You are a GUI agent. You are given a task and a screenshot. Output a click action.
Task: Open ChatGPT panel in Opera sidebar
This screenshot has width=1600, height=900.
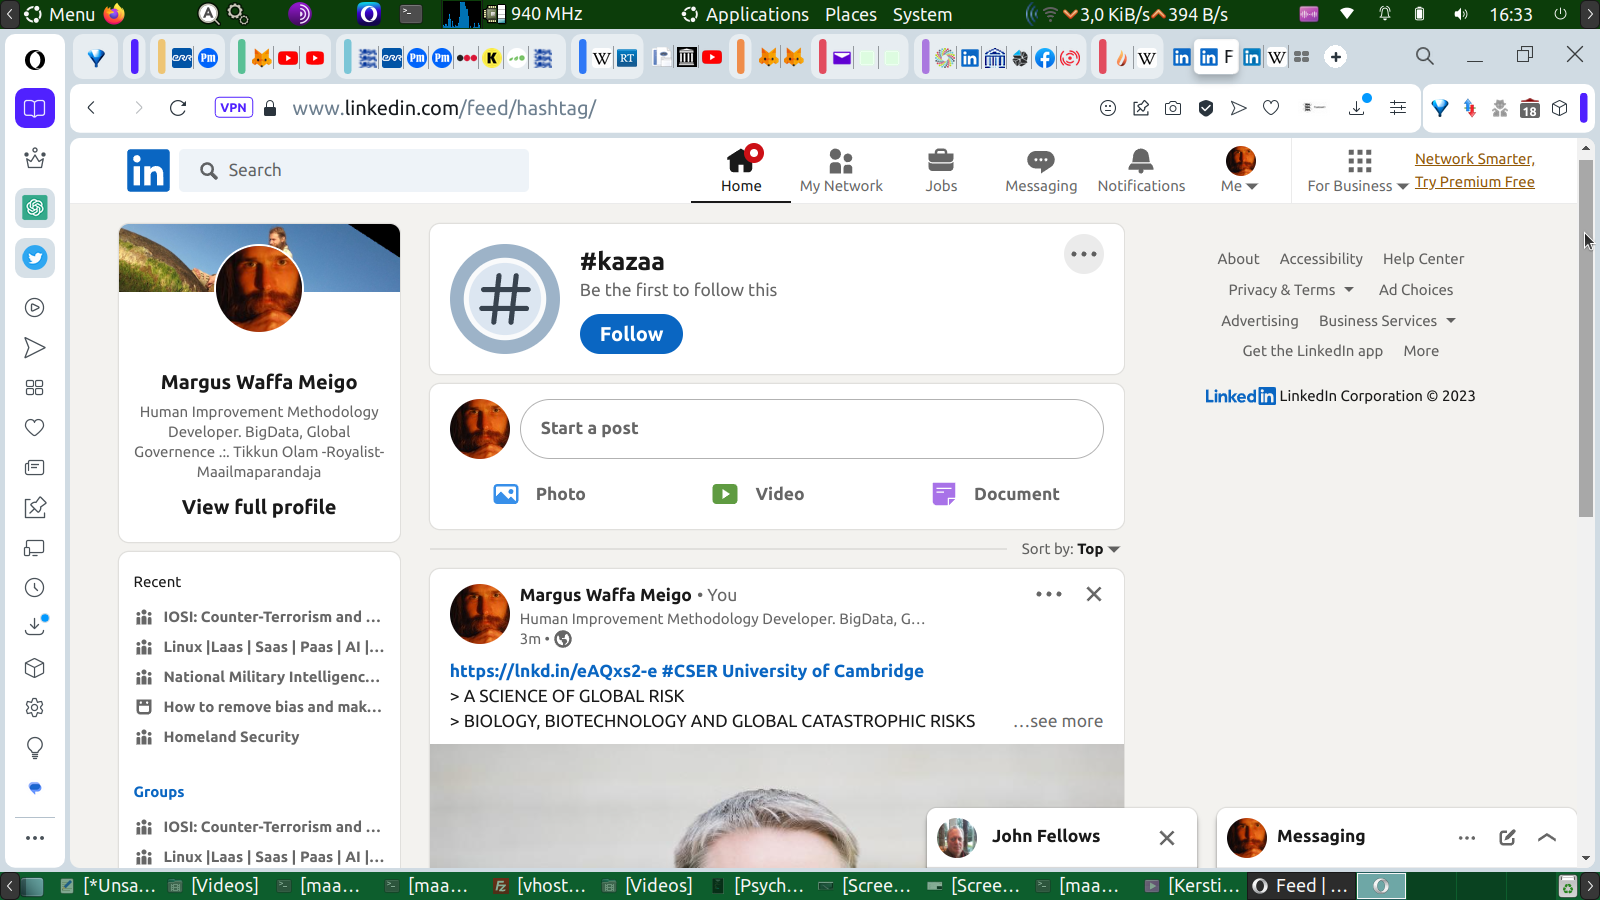tap(35, 208)
